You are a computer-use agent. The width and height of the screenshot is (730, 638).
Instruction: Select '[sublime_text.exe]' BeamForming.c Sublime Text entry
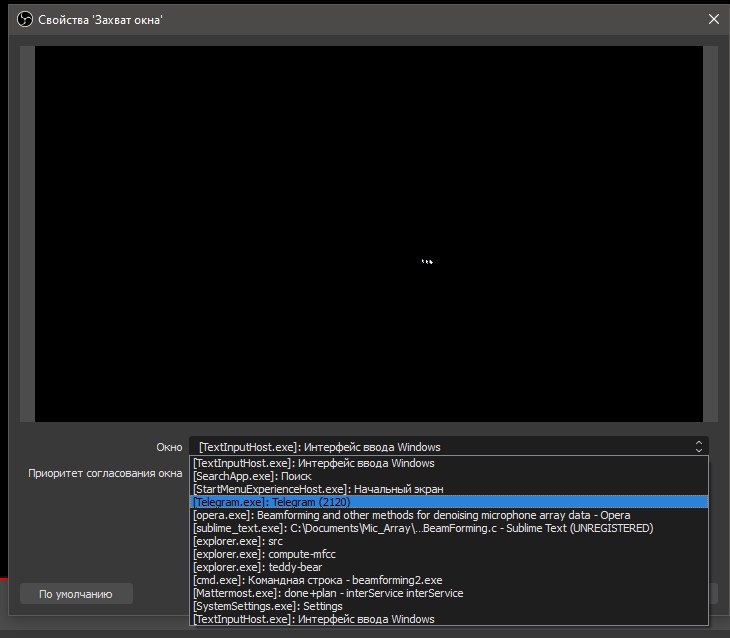(449, 528)
